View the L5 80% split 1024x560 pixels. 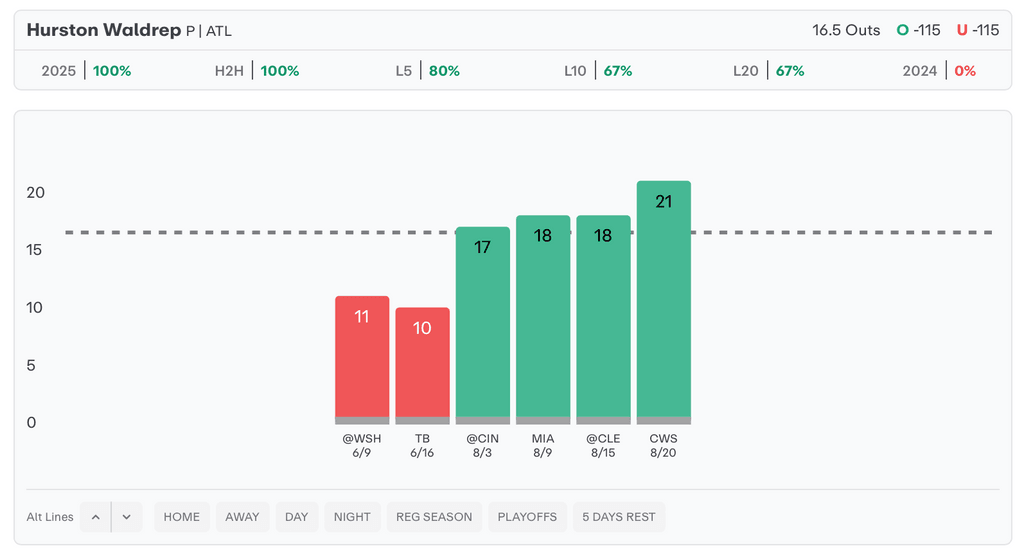tap(427, 70)
